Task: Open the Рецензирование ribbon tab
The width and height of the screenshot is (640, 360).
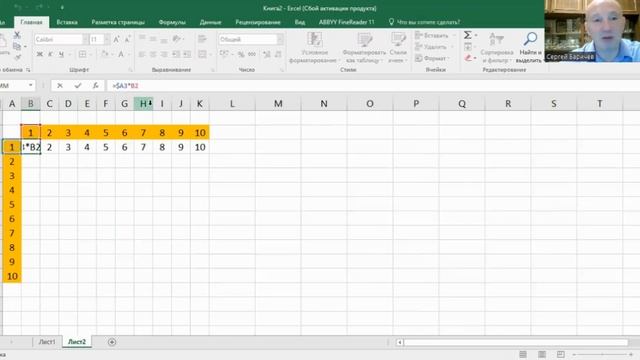Action: (258, 22)
